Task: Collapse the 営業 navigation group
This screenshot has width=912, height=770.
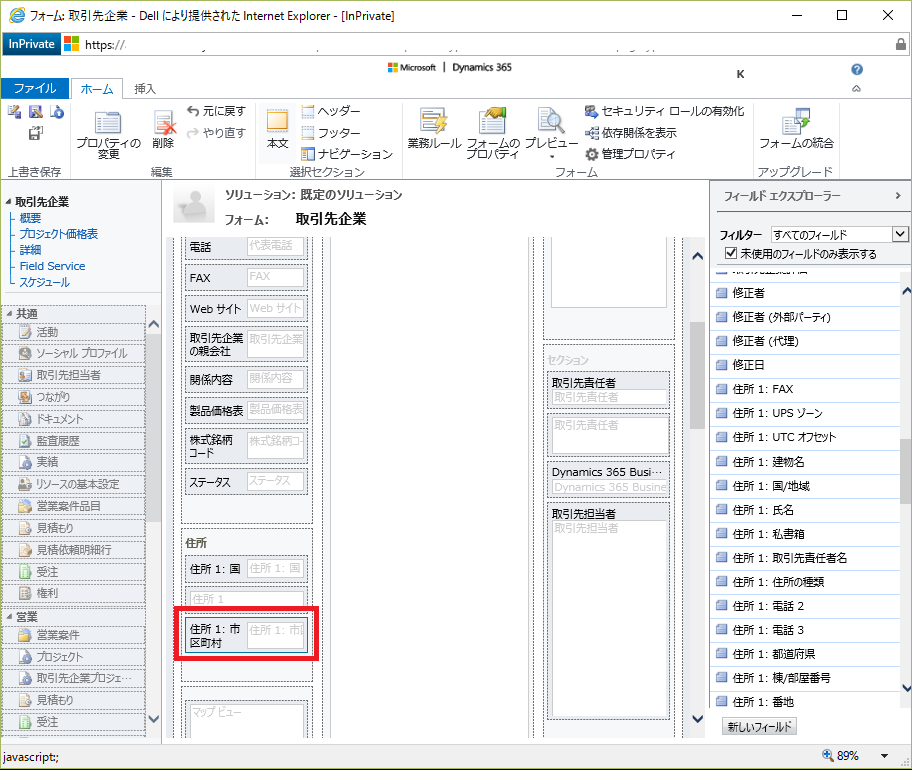Action: coord(9,616)
